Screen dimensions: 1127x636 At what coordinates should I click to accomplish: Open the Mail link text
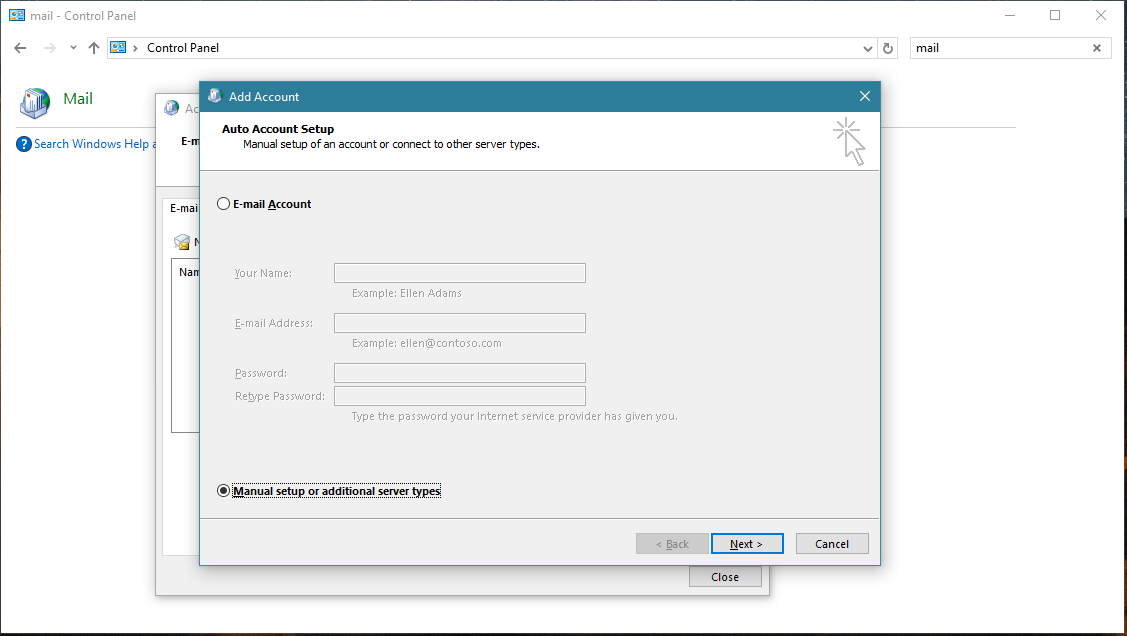click(x=78, y=99)
